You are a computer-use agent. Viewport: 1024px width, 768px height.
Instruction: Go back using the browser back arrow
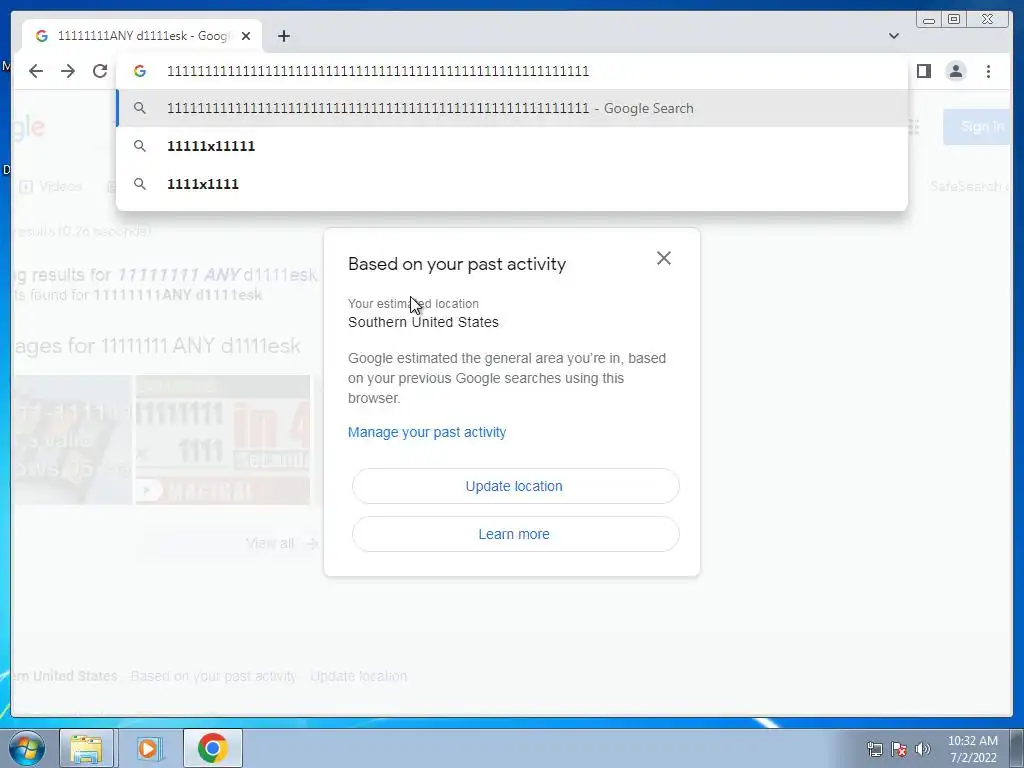36,71
